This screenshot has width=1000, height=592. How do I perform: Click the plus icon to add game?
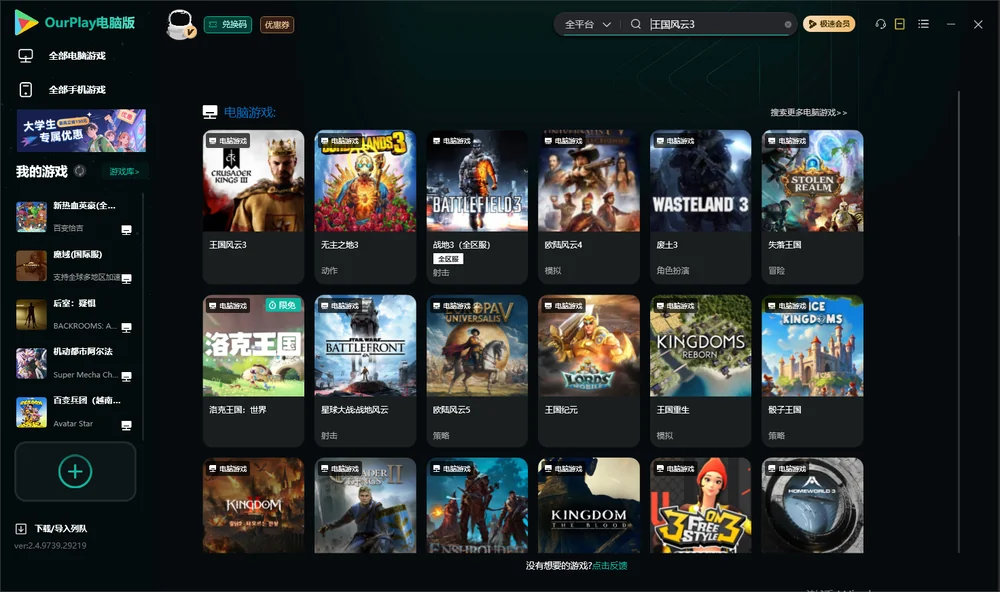(x=75, y=471)
